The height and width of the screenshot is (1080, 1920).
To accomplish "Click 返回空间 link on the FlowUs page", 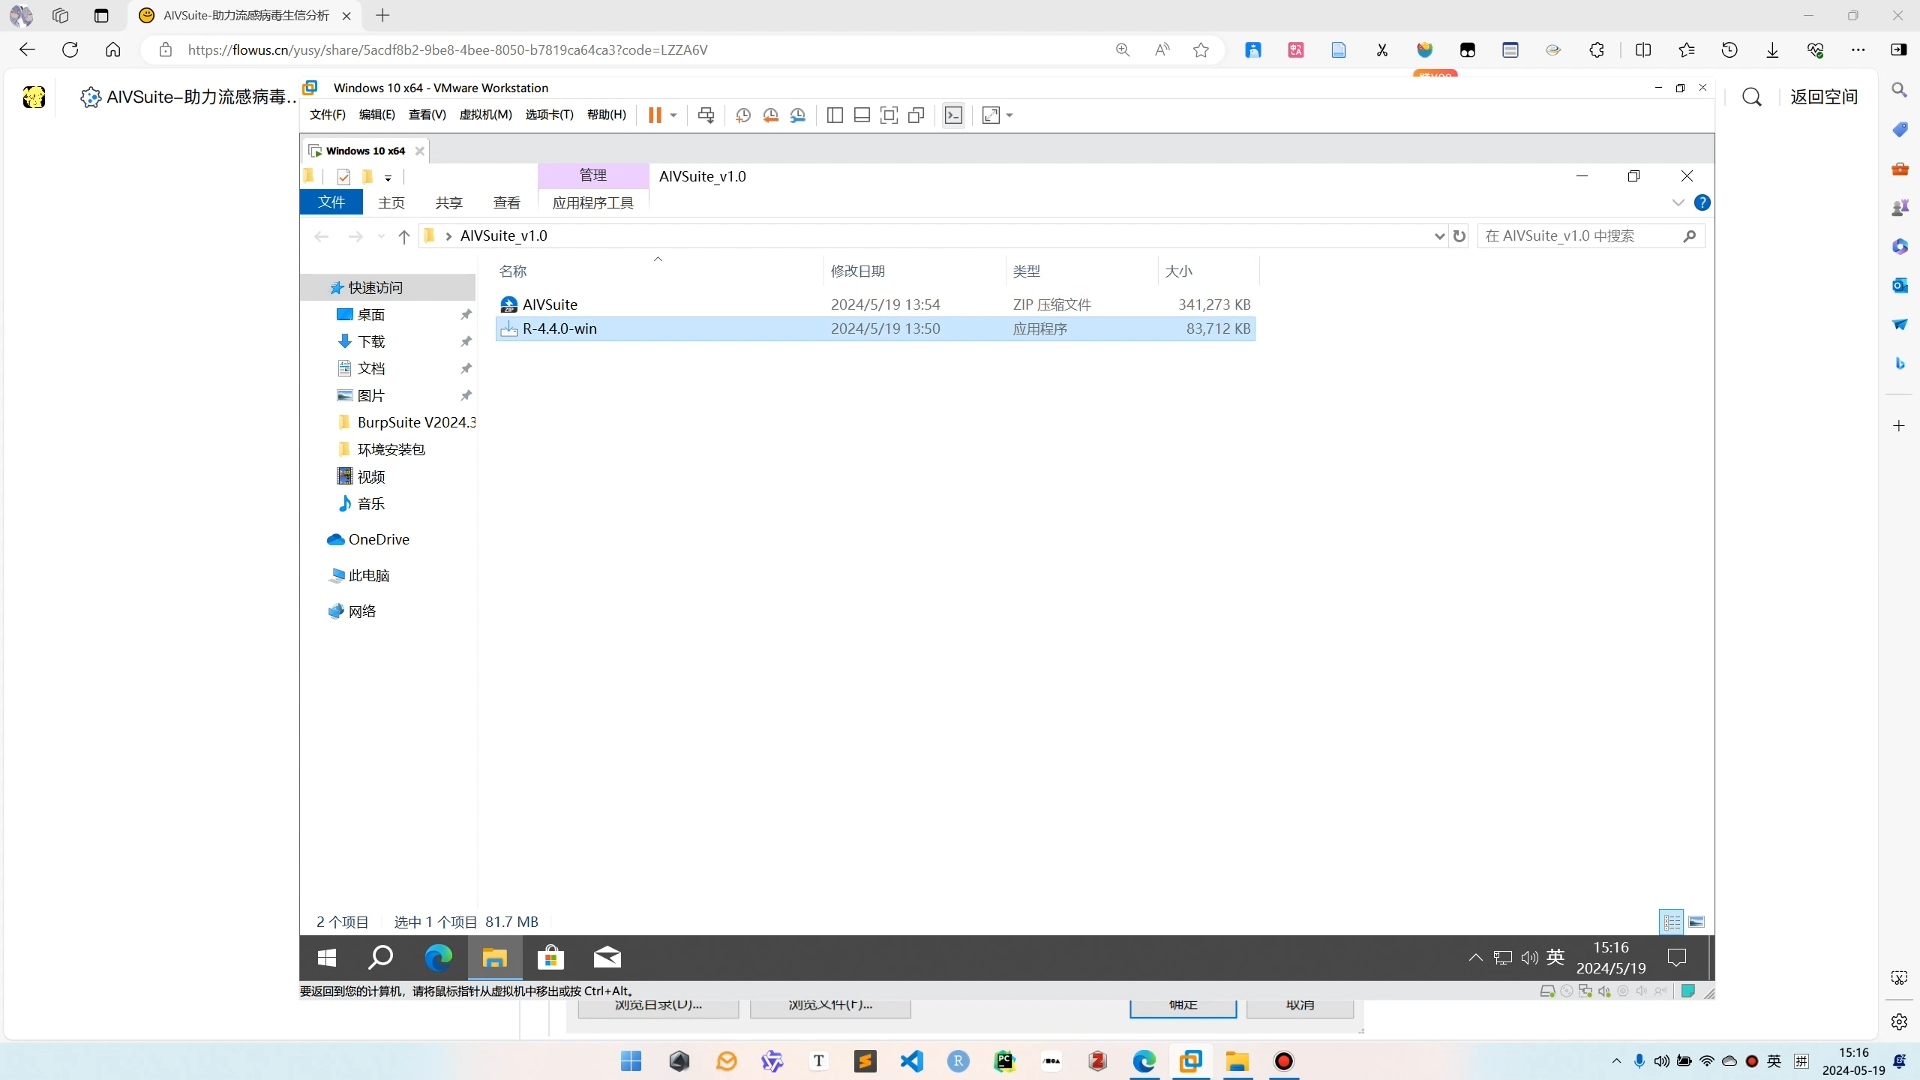I will 1824,97.
